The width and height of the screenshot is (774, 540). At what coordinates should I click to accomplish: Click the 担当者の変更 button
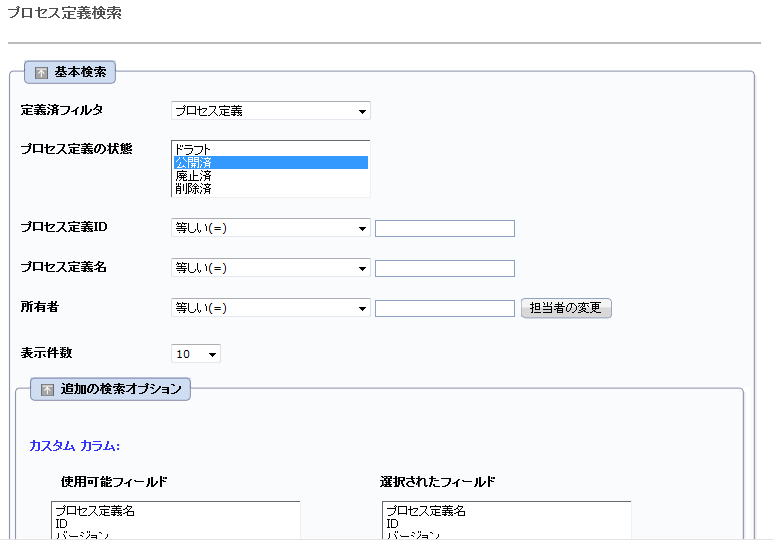pyautogui.click(x=566, y=308)
